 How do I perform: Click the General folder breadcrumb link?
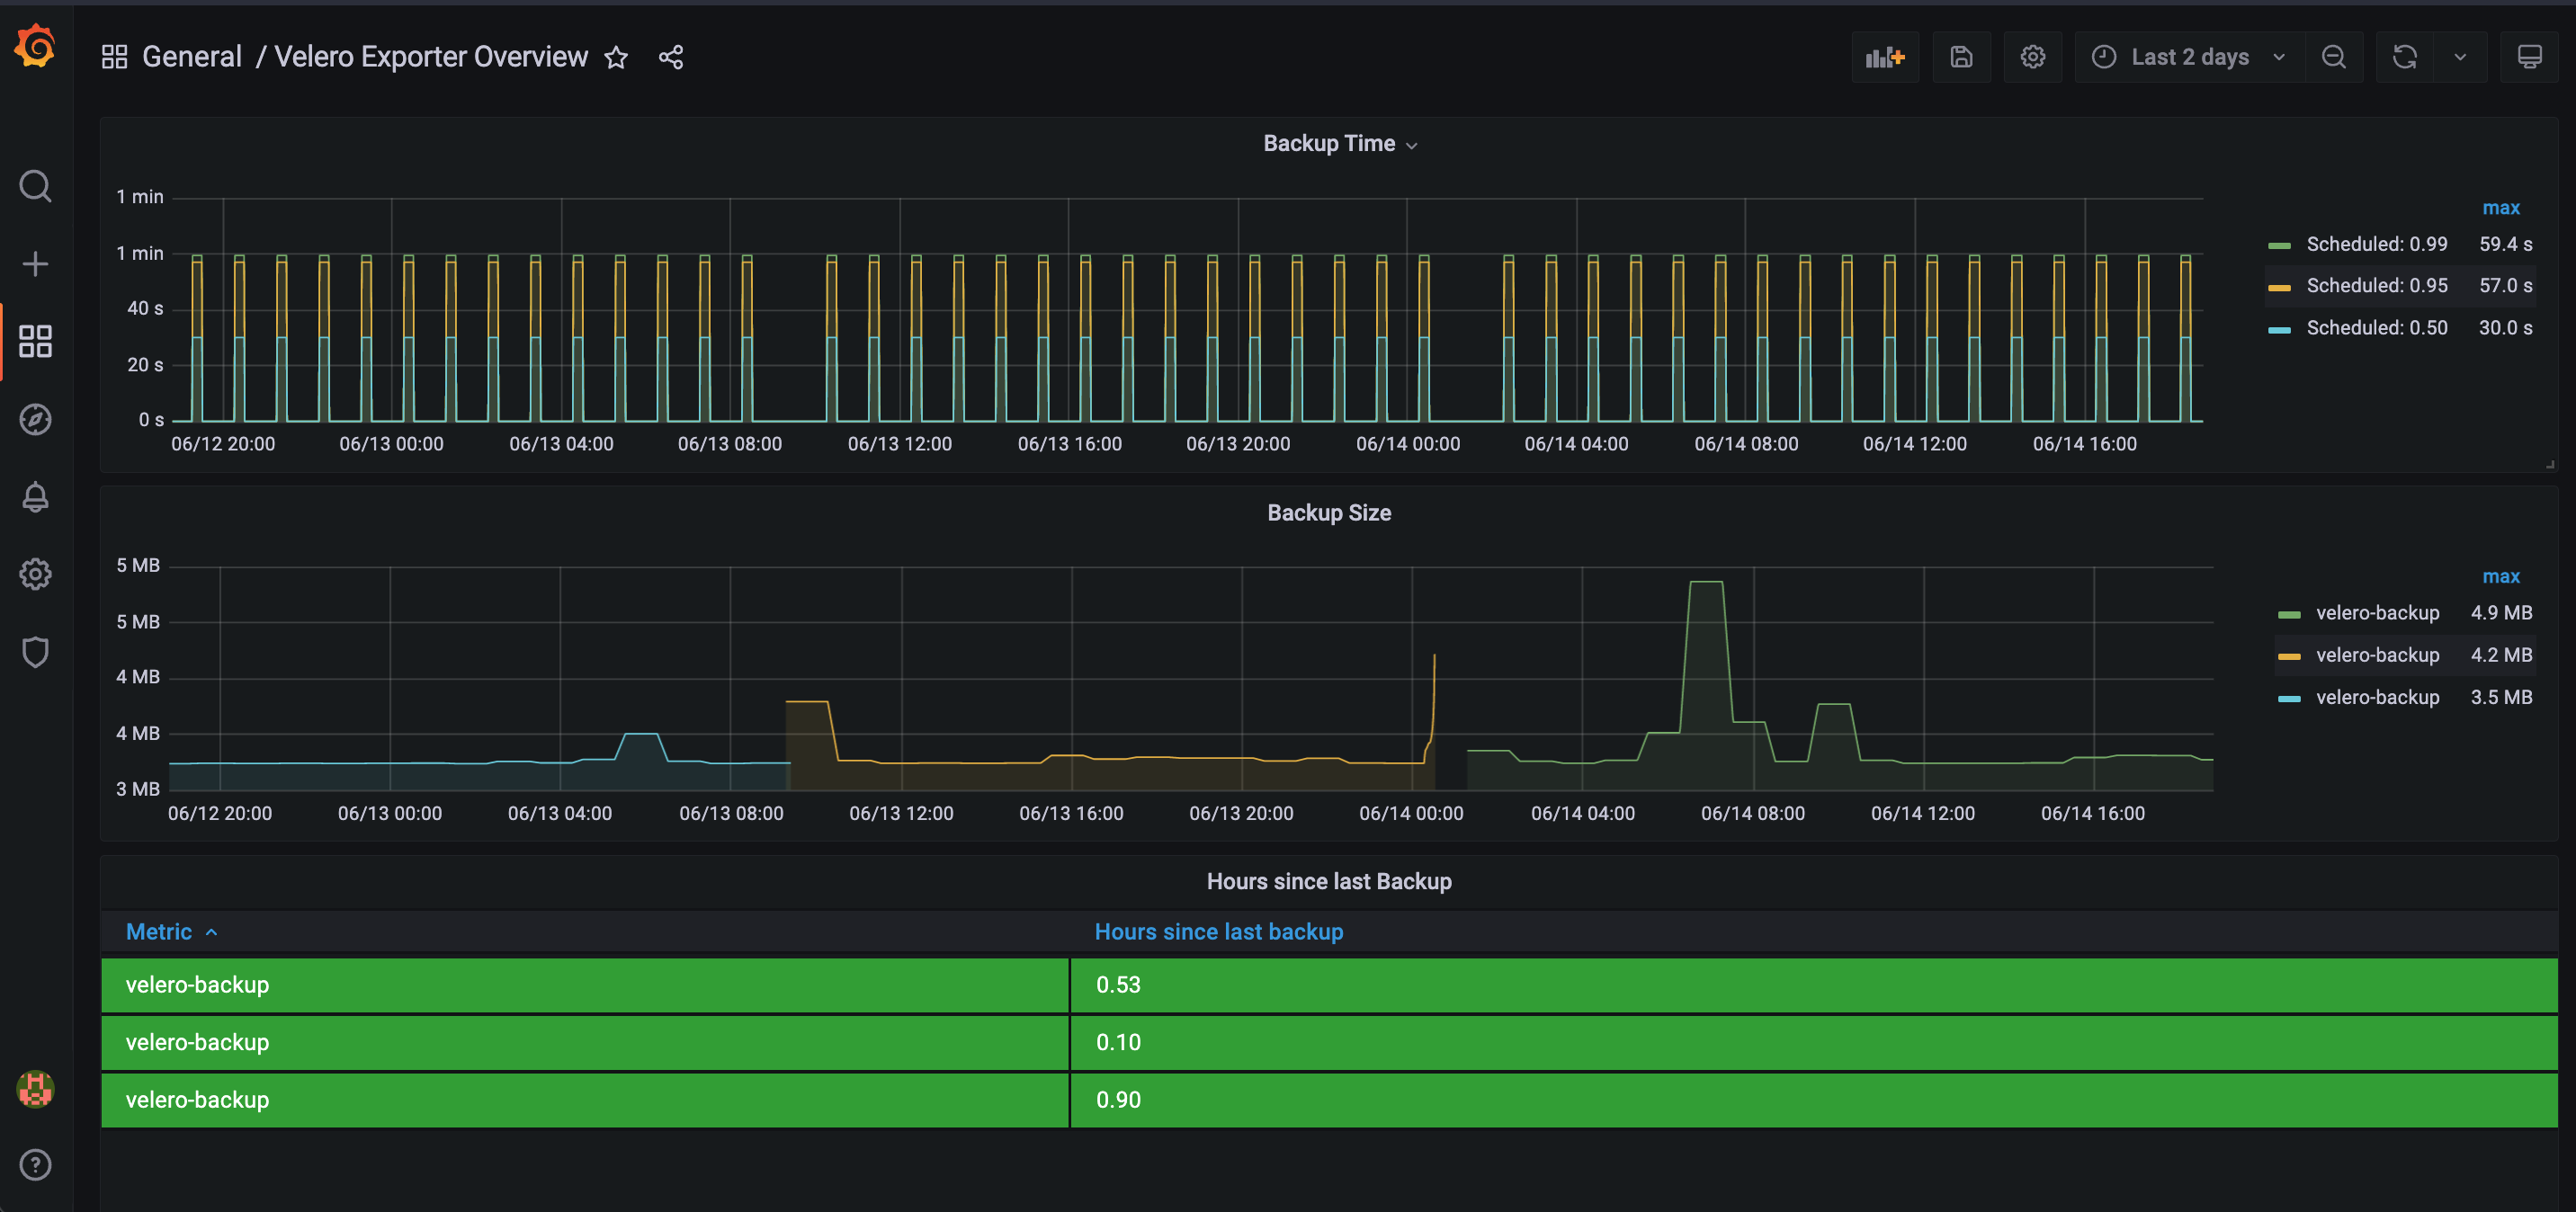coord(192,57)
